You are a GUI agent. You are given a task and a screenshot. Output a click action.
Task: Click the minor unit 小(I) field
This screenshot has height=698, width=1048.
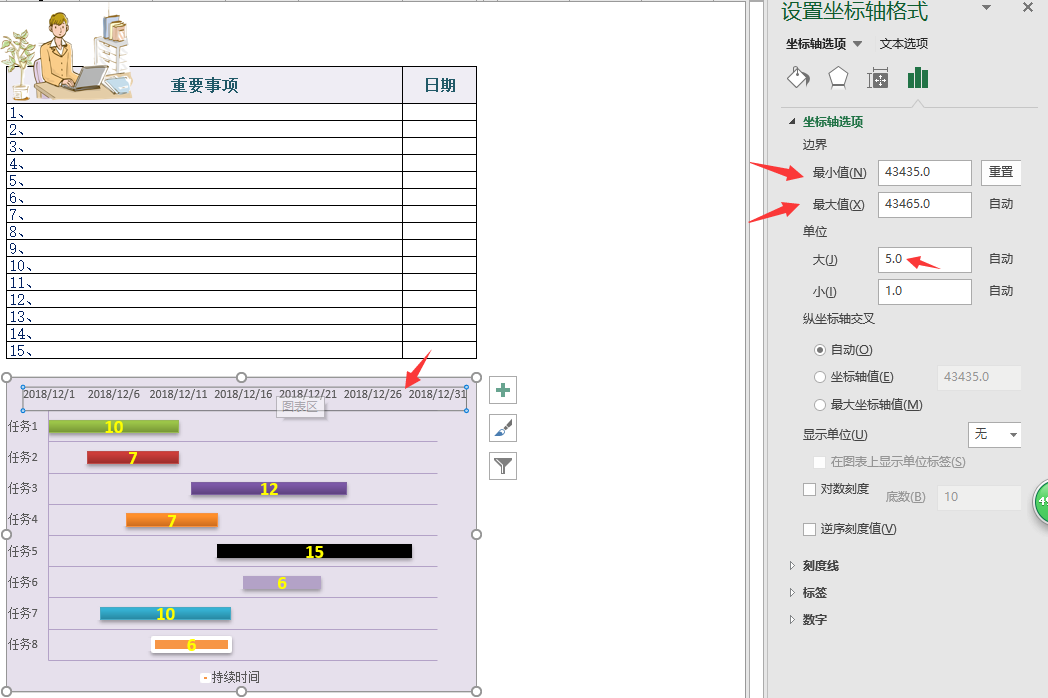point(924,292)
